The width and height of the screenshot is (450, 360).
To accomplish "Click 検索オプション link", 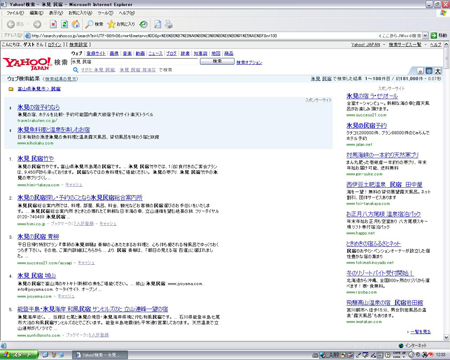I will point(249,62).
